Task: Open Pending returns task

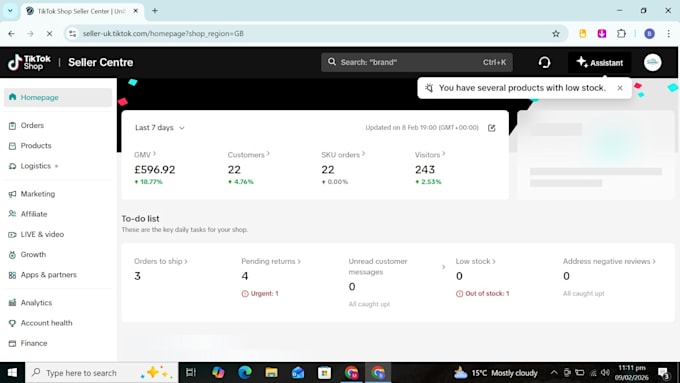Action: point(271,261)
